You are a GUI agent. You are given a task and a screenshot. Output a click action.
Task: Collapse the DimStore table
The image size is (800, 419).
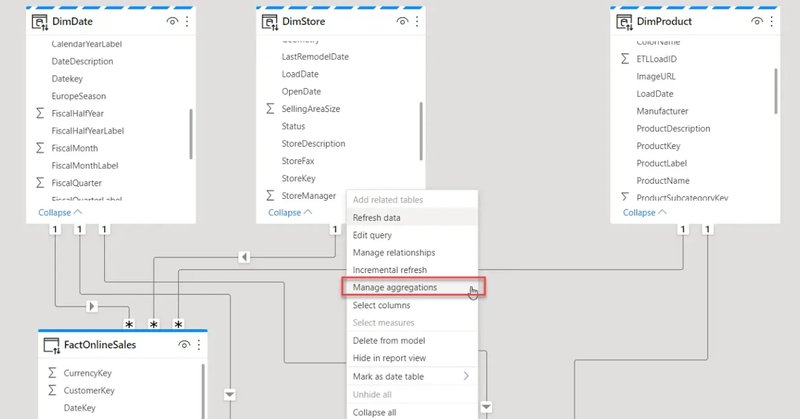290,212
